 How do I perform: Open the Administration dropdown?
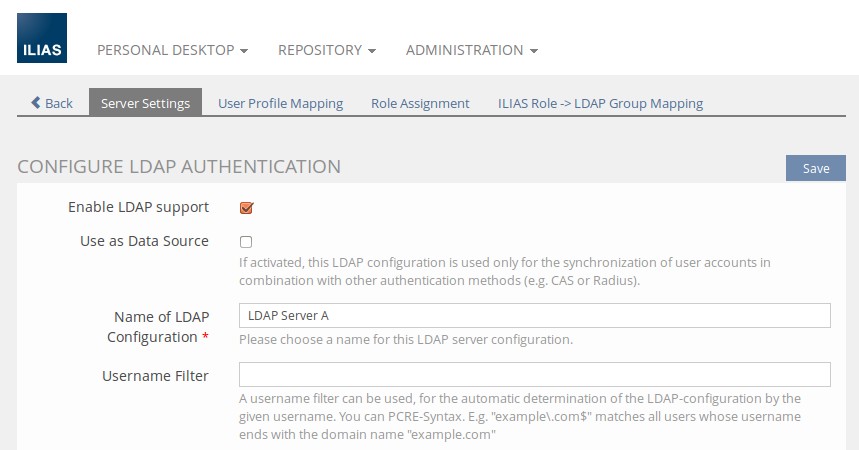pos(472,50)
